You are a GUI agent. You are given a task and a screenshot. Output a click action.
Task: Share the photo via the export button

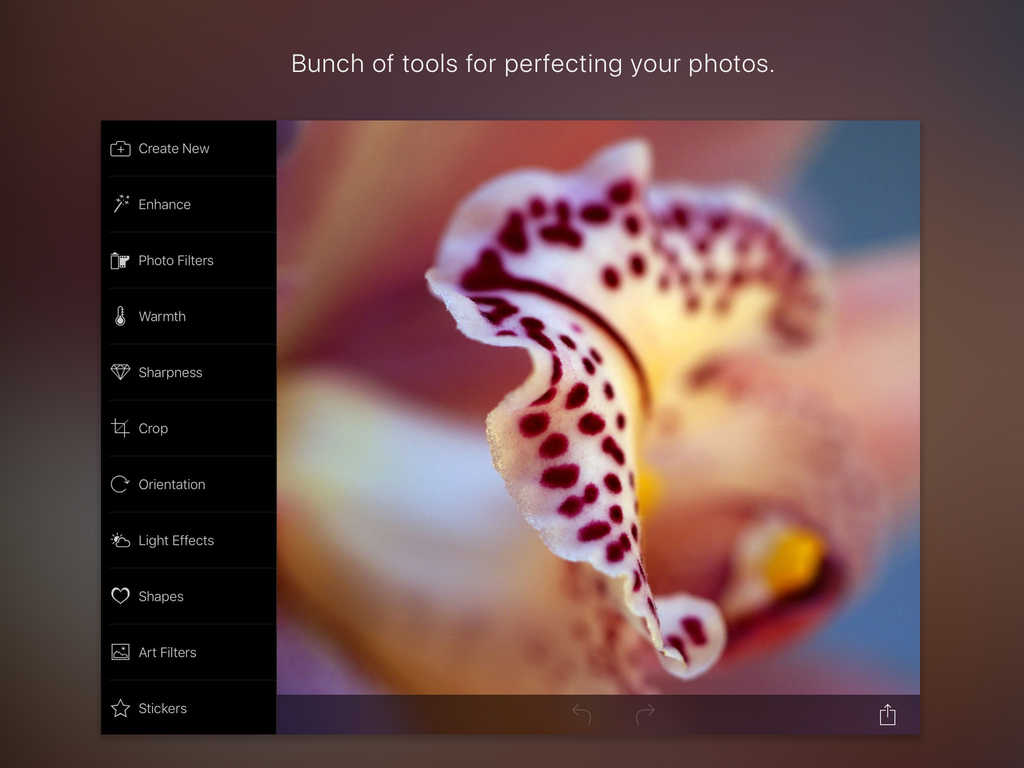point(887,714)
